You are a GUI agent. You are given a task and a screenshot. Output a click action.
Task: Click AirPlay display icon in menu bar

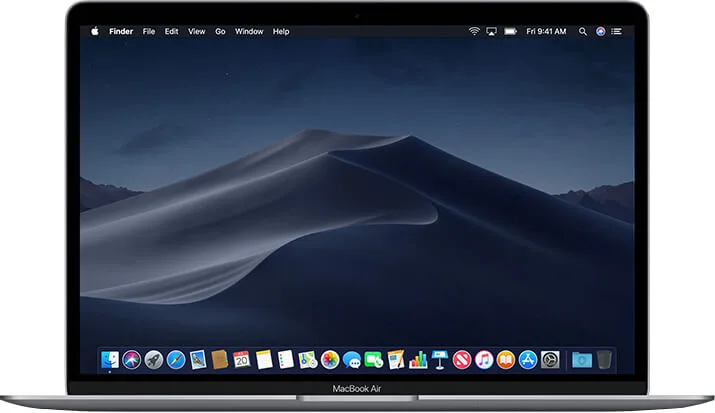pos(491,31)
